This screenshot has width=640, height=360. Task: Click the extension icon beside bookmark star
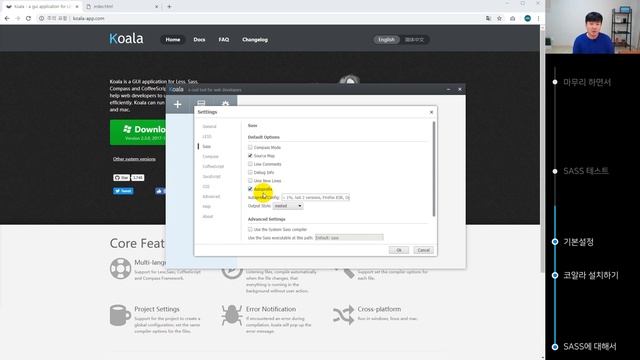pyautogui.click(x=513, y=18)
